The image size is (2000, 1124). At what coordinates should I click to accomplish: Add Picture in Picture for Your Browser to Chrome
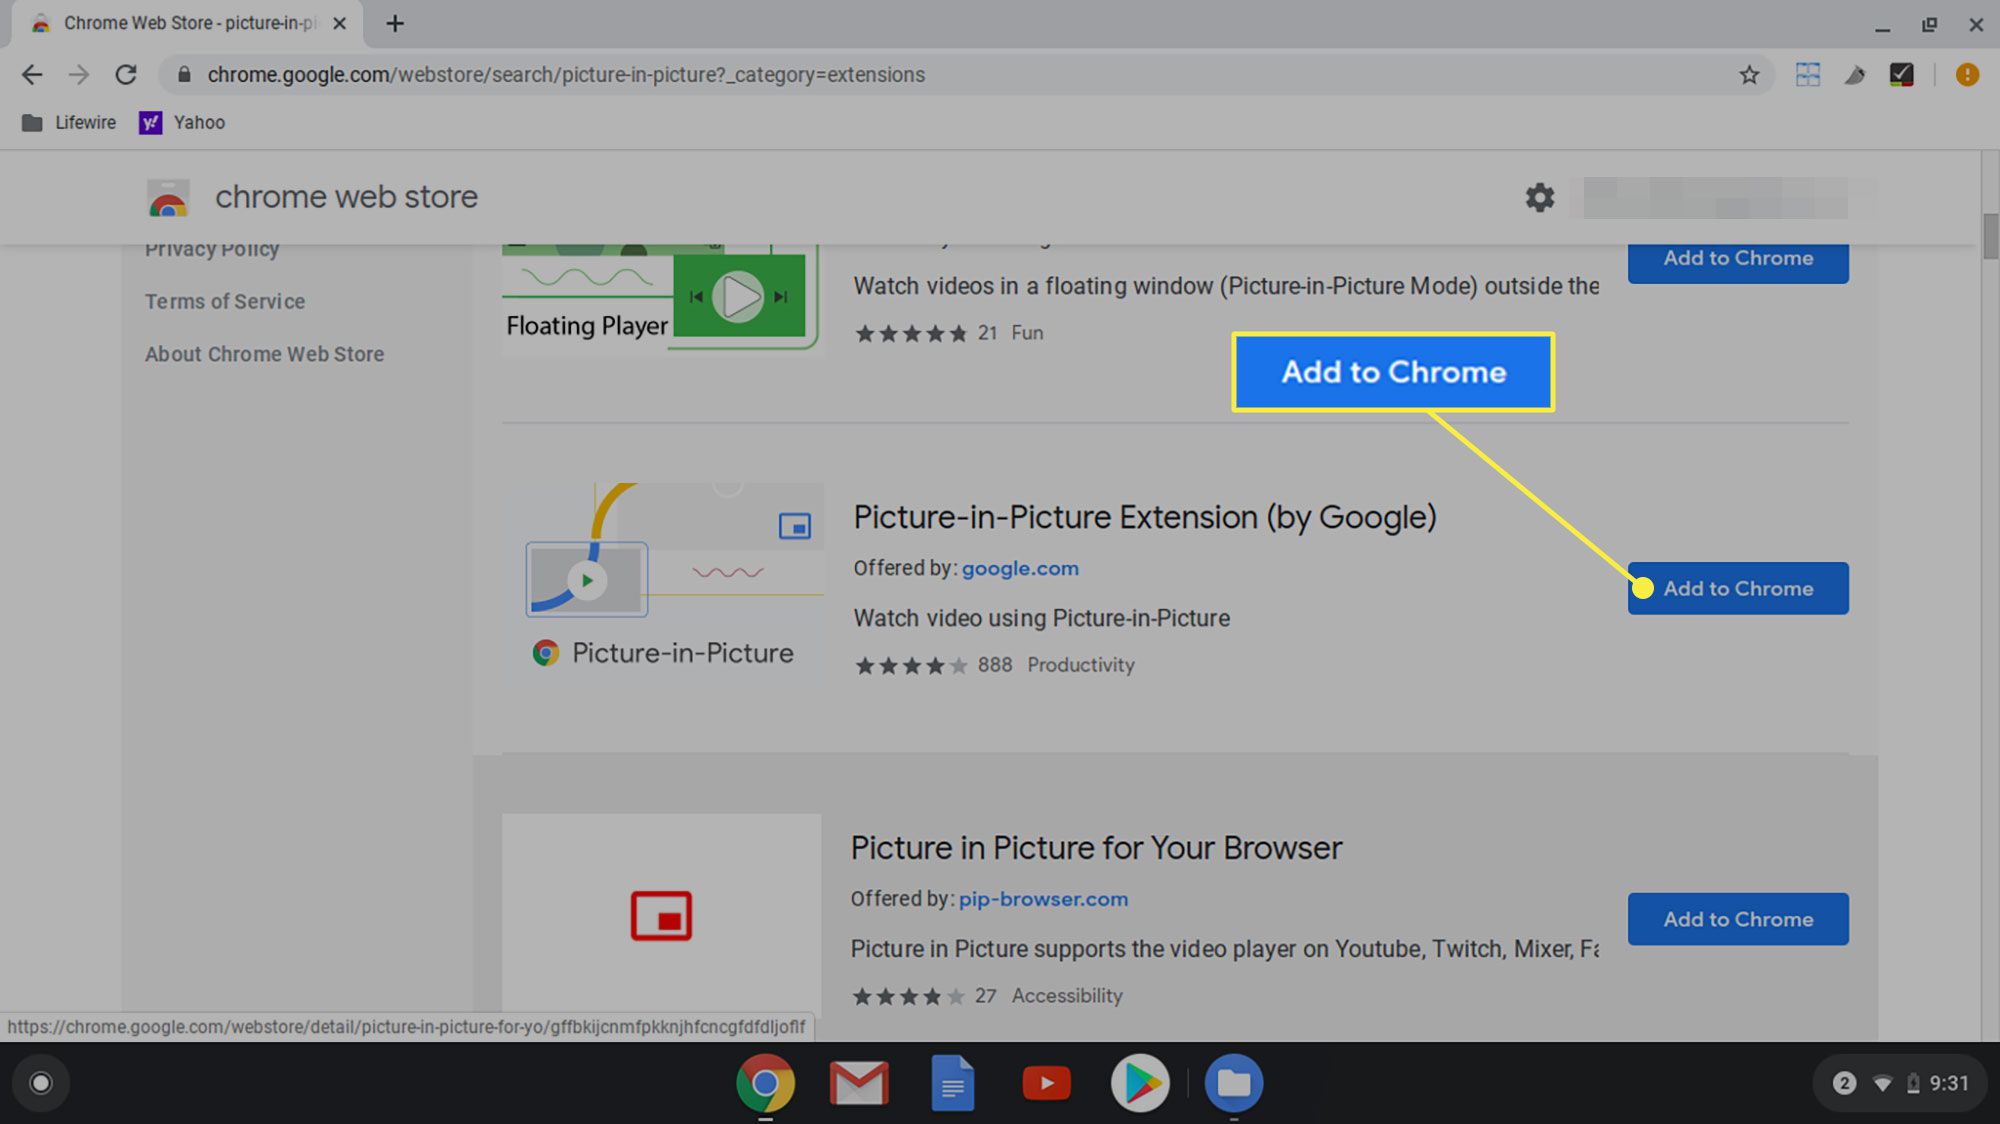(1738, 919)
